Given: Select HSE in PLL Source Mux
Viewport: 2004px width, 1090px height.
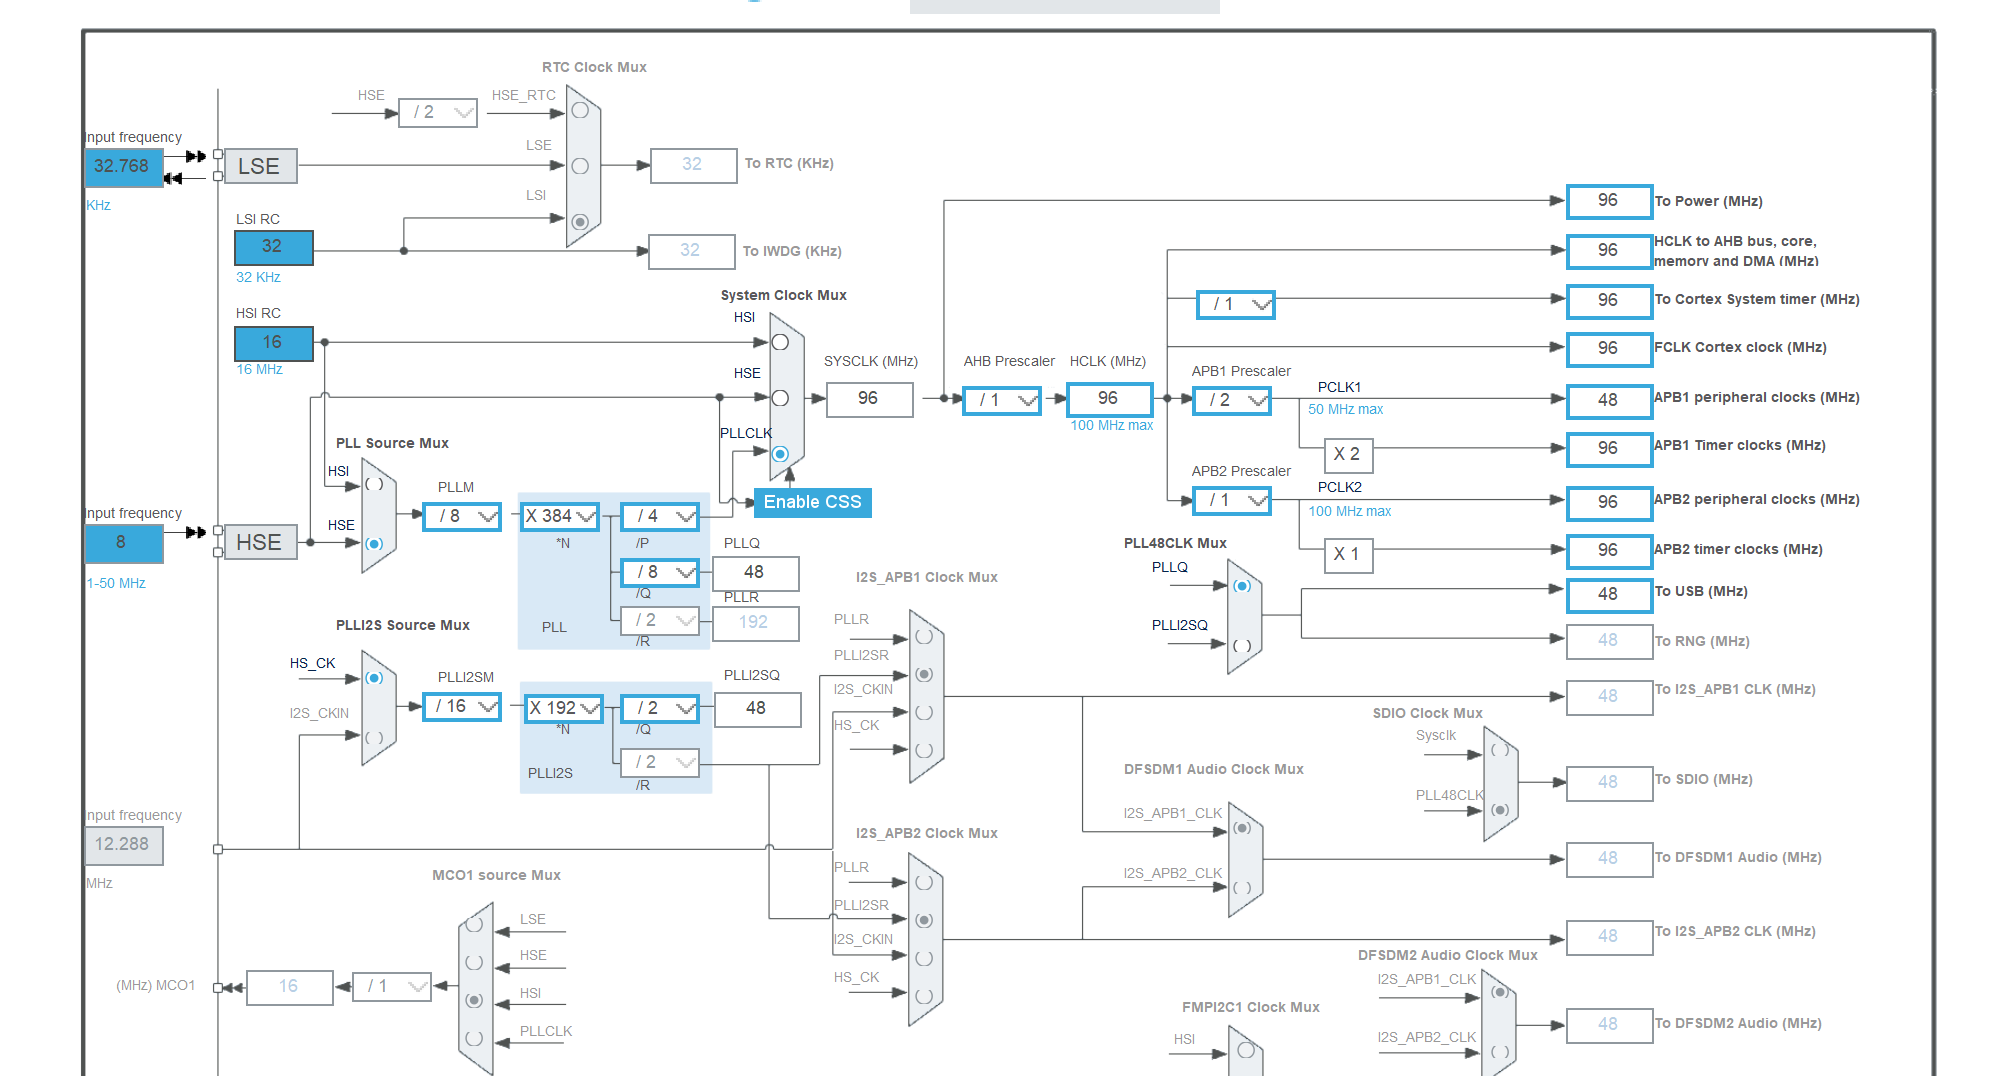Looking at the screenshot, I should [x=374, y=544].
